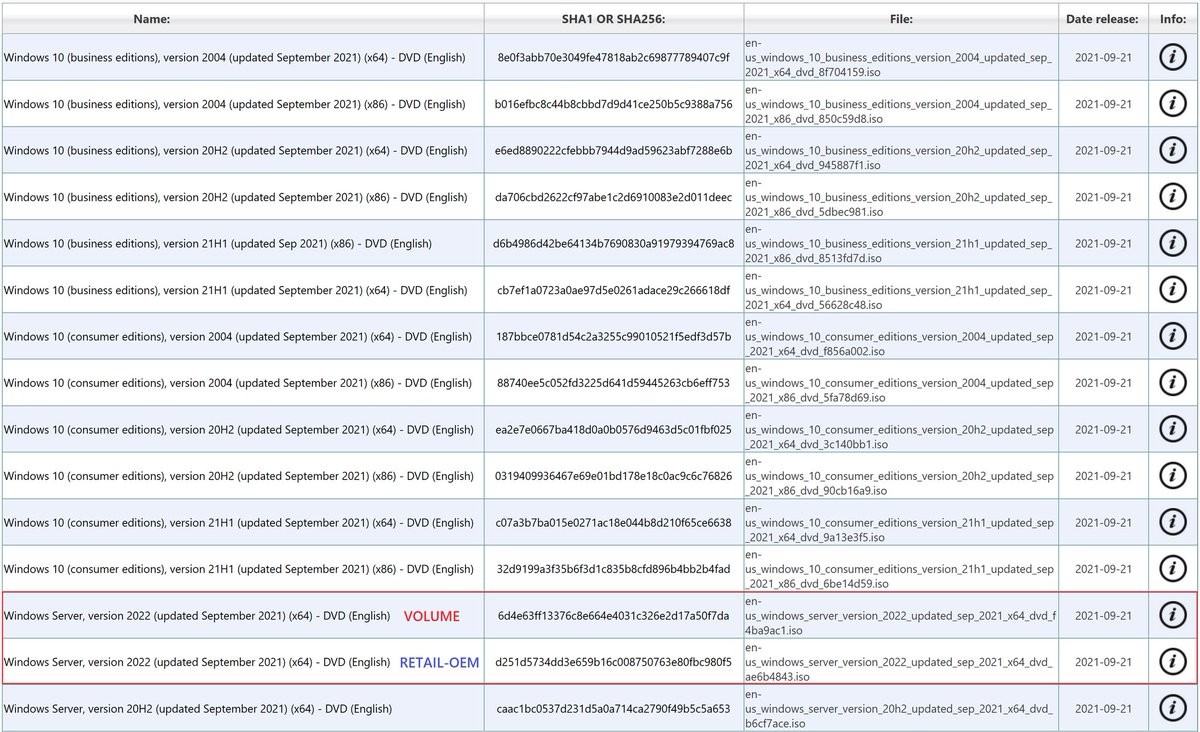Open info for consumer editions 20H2 x64 row
The image size is (1200, 732).
pyautogui.click(x=1171, y=429)
